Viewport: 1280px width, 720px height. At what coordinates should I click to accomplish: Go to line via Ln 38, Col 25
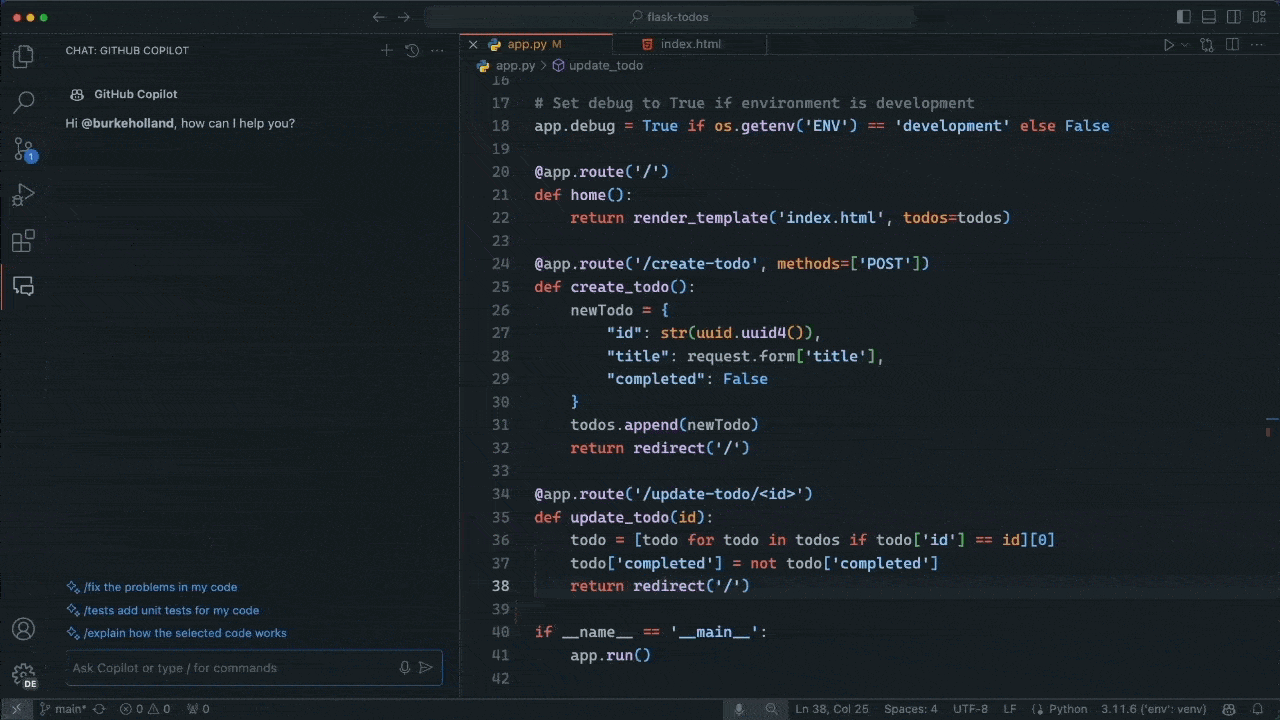833,709
